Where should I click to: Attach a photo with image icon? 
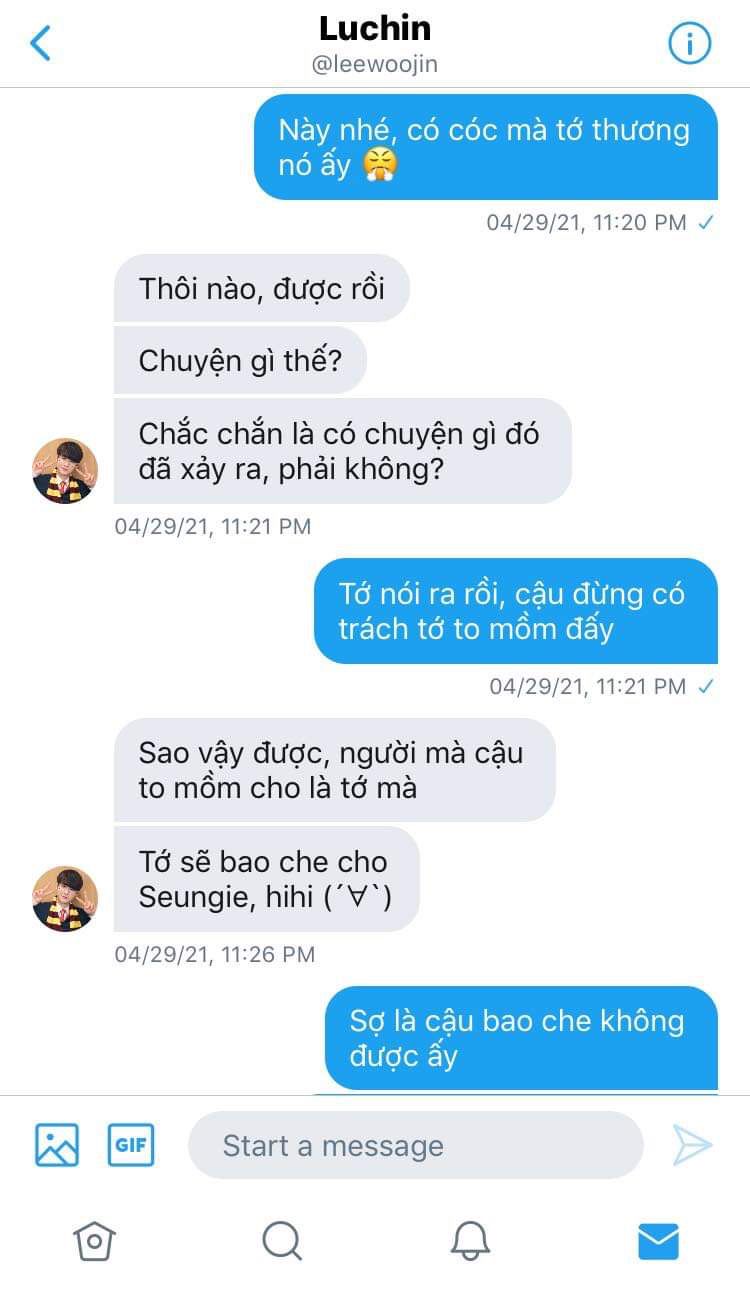pos(57,1145)
